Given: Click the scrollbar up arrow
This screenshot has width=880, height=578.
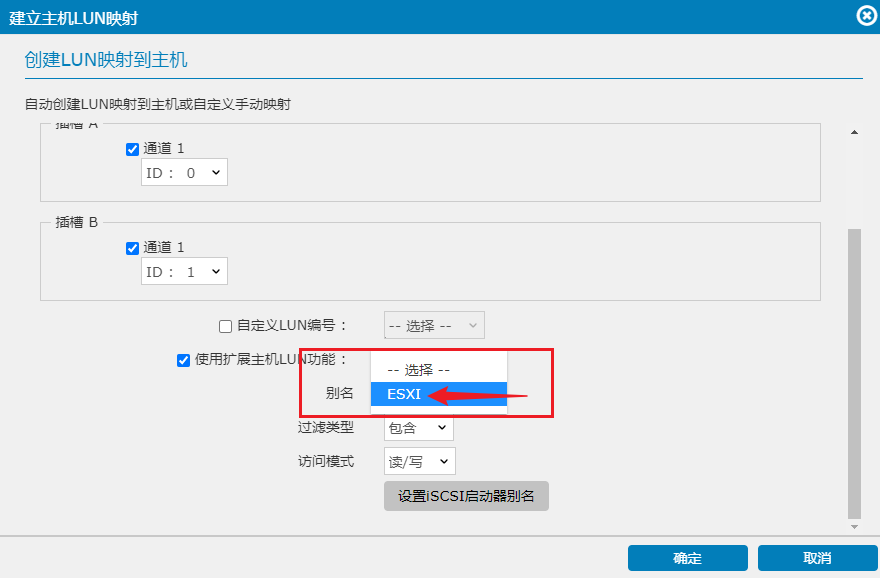Looking at the screenshot, I should pos(854,132).
